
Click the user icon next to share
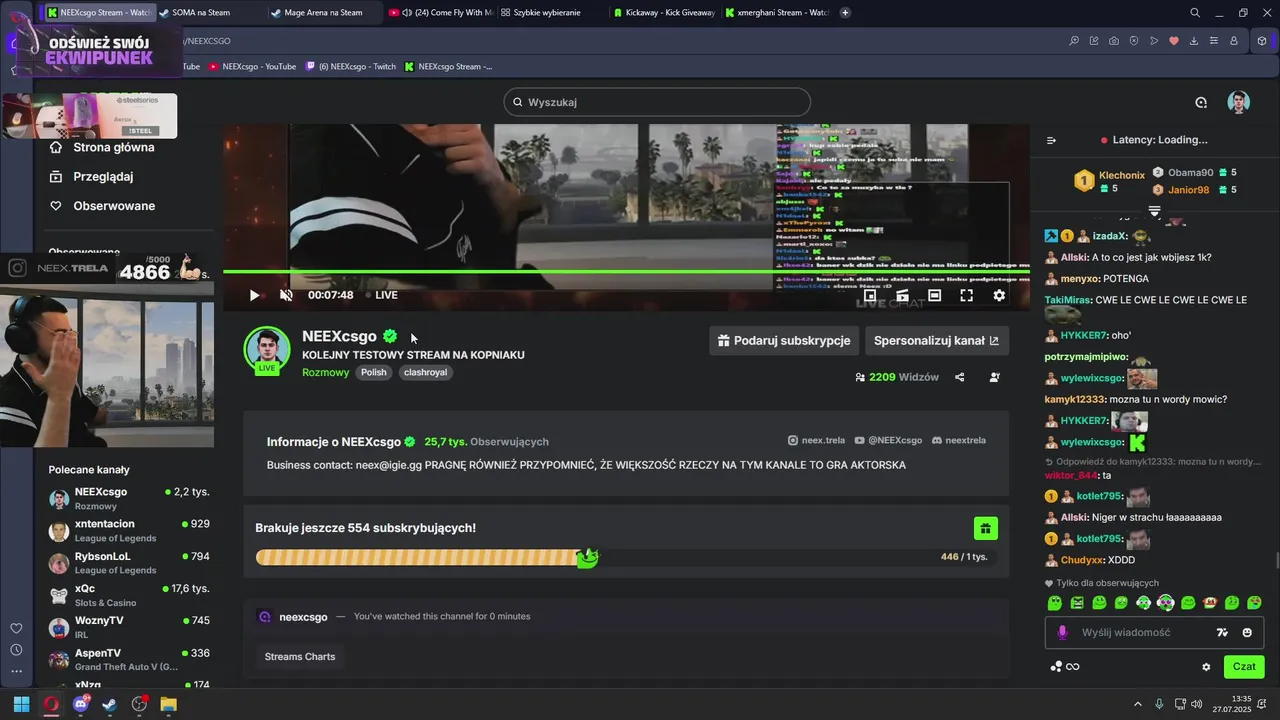click(x=994, y=377)
